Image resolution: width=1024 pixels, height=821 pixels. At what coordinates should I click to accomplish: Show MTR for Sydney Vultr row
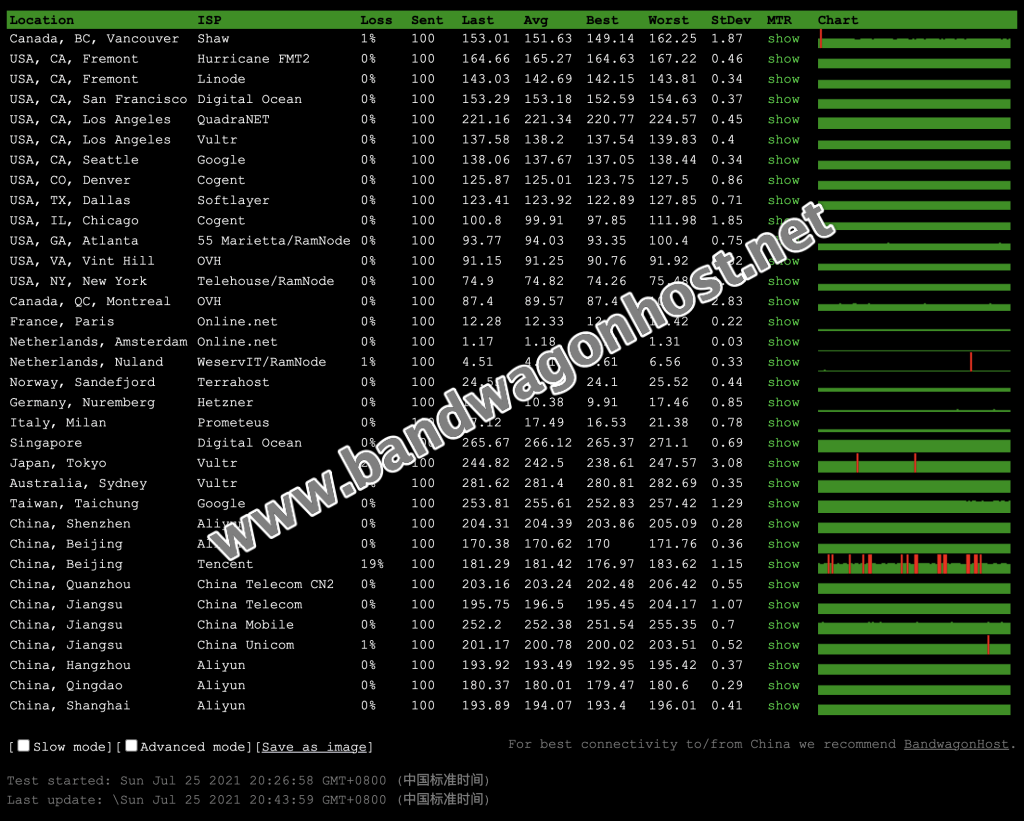coord(783,483)
